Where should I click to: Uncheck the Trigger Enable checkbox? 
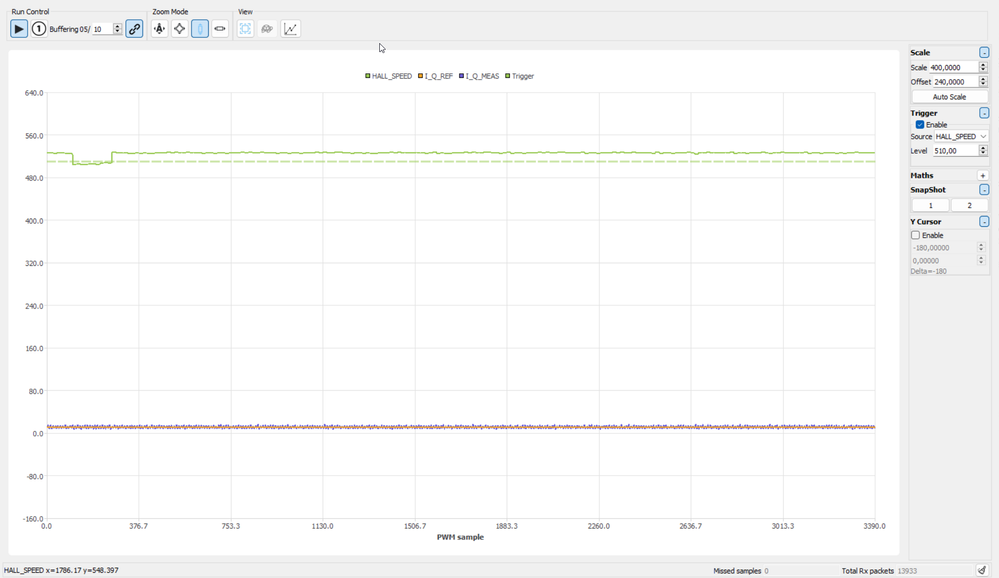(x=920, y=125)
